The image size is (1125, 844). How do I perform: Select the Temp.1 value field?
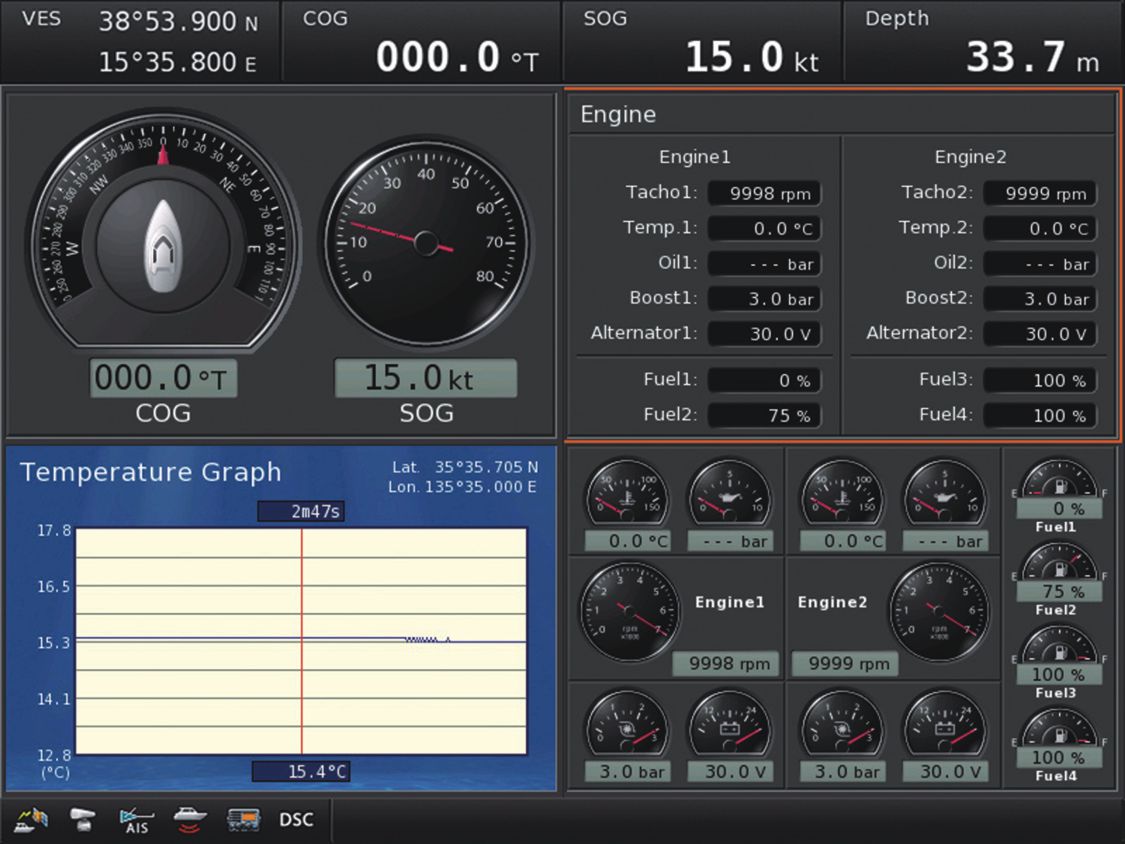point(764,228)
